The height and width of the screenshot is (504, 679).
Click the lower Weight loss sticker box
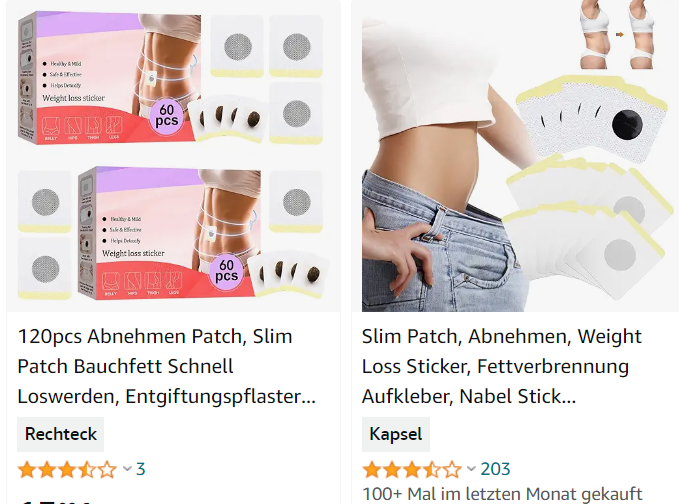pos(170,233)
